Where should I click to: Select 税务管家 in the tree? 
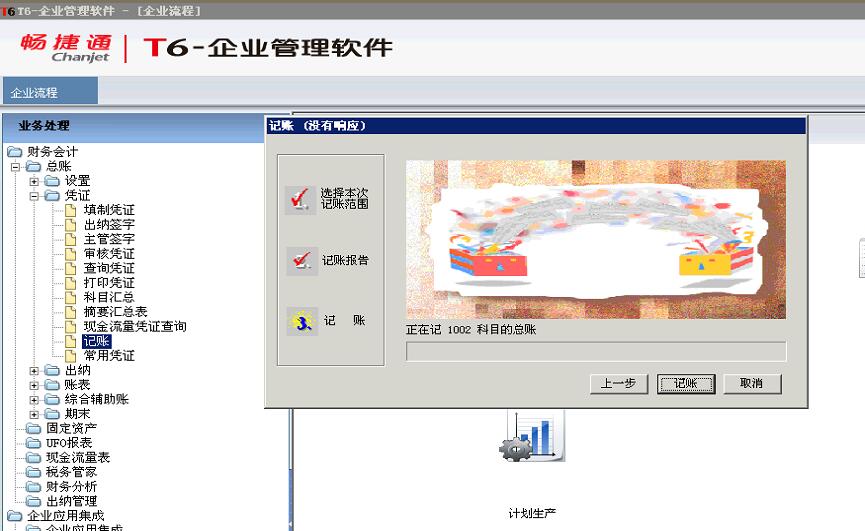pyautogui.click(x=72, y=472)
